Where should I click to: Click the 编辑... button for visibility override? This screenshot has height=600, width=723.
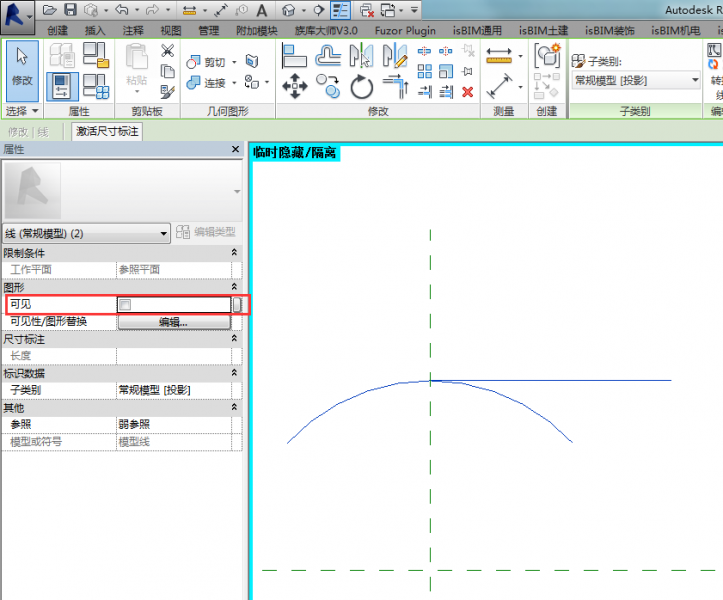[173, 322]
